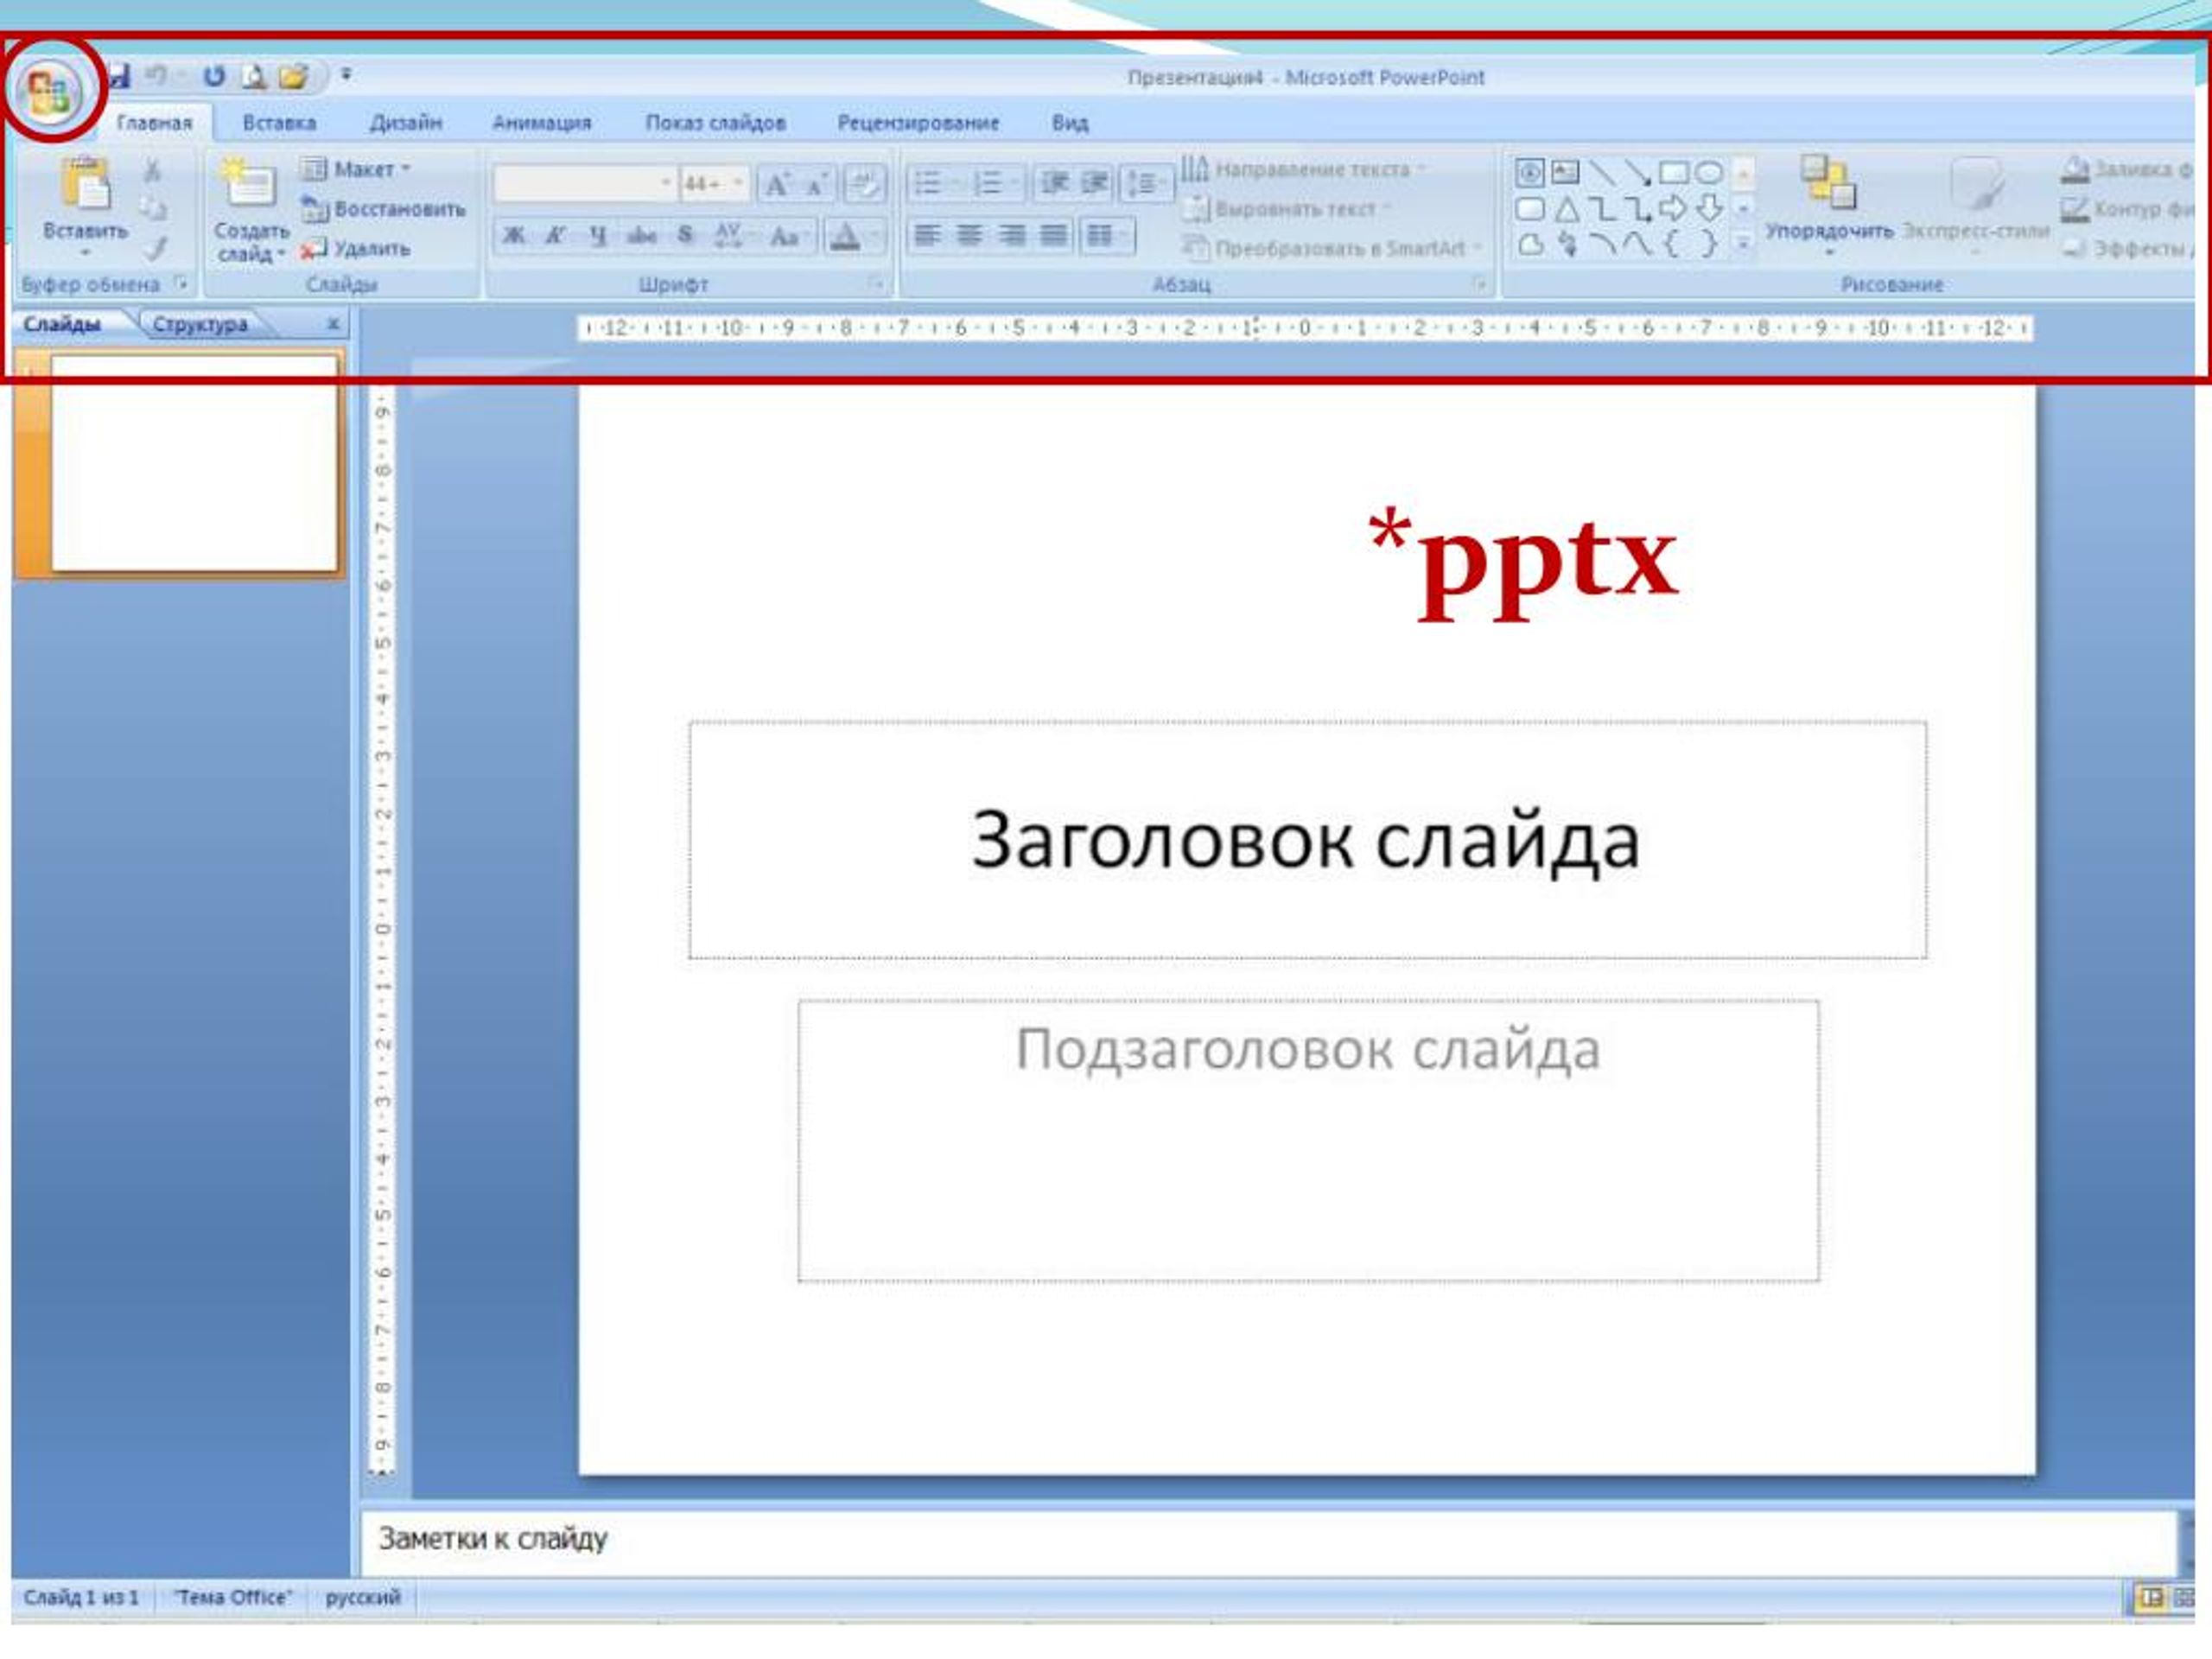
Task: Switch to the Вставка ribbon tab
Action: point(279,123)
